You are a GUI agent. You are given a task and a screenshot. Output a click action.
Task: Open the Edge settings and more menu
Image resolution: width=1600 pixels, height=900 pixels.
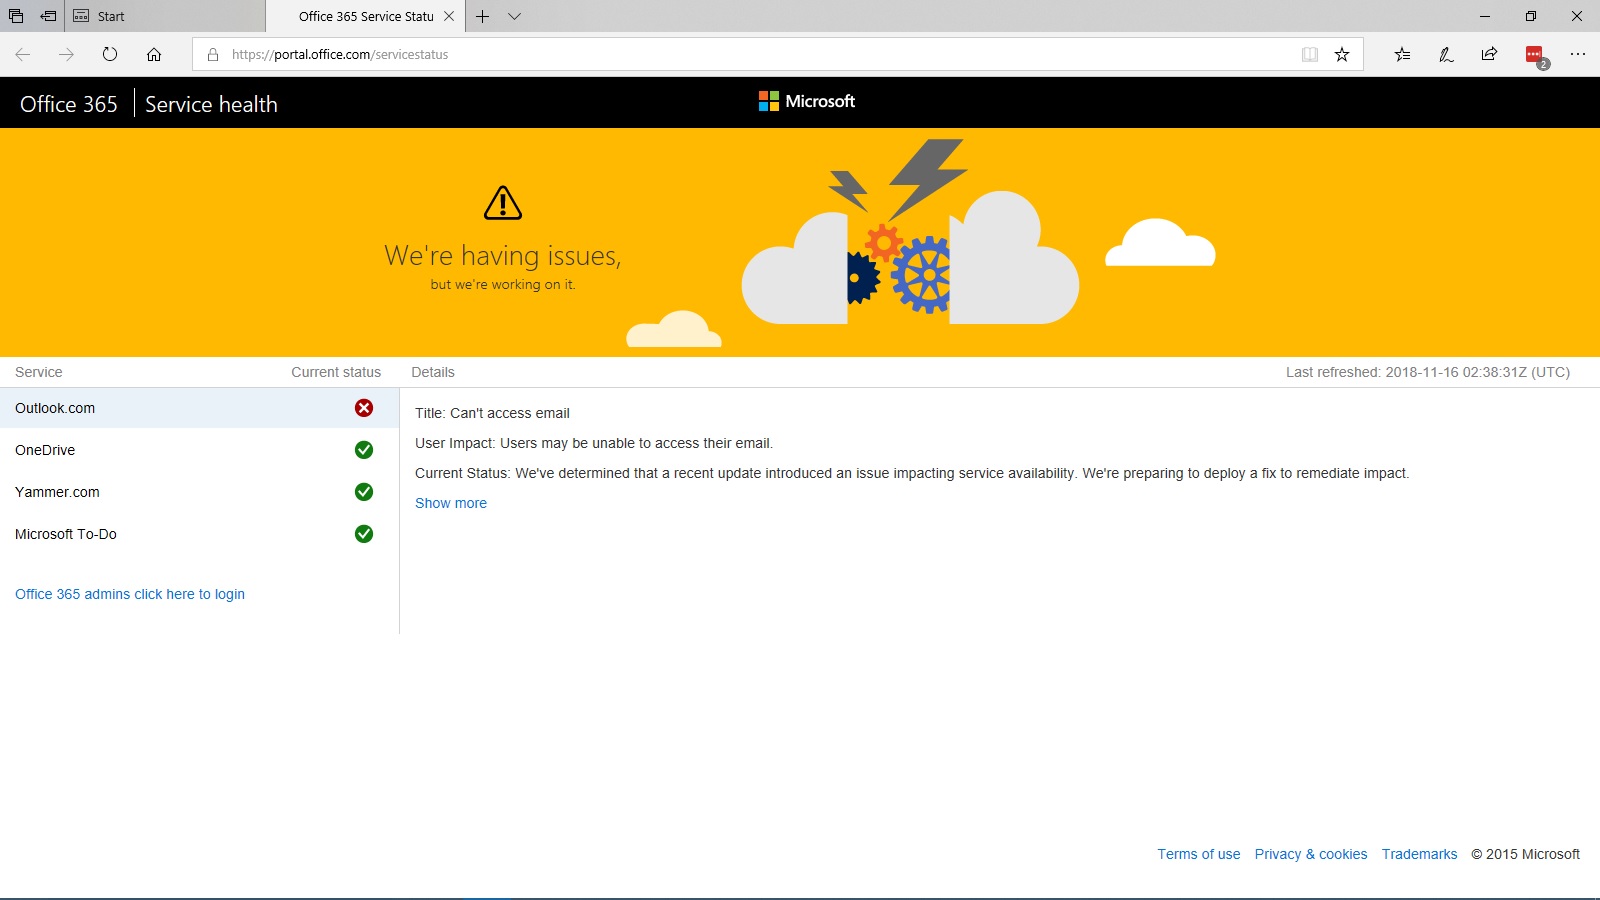[1578, 54]
